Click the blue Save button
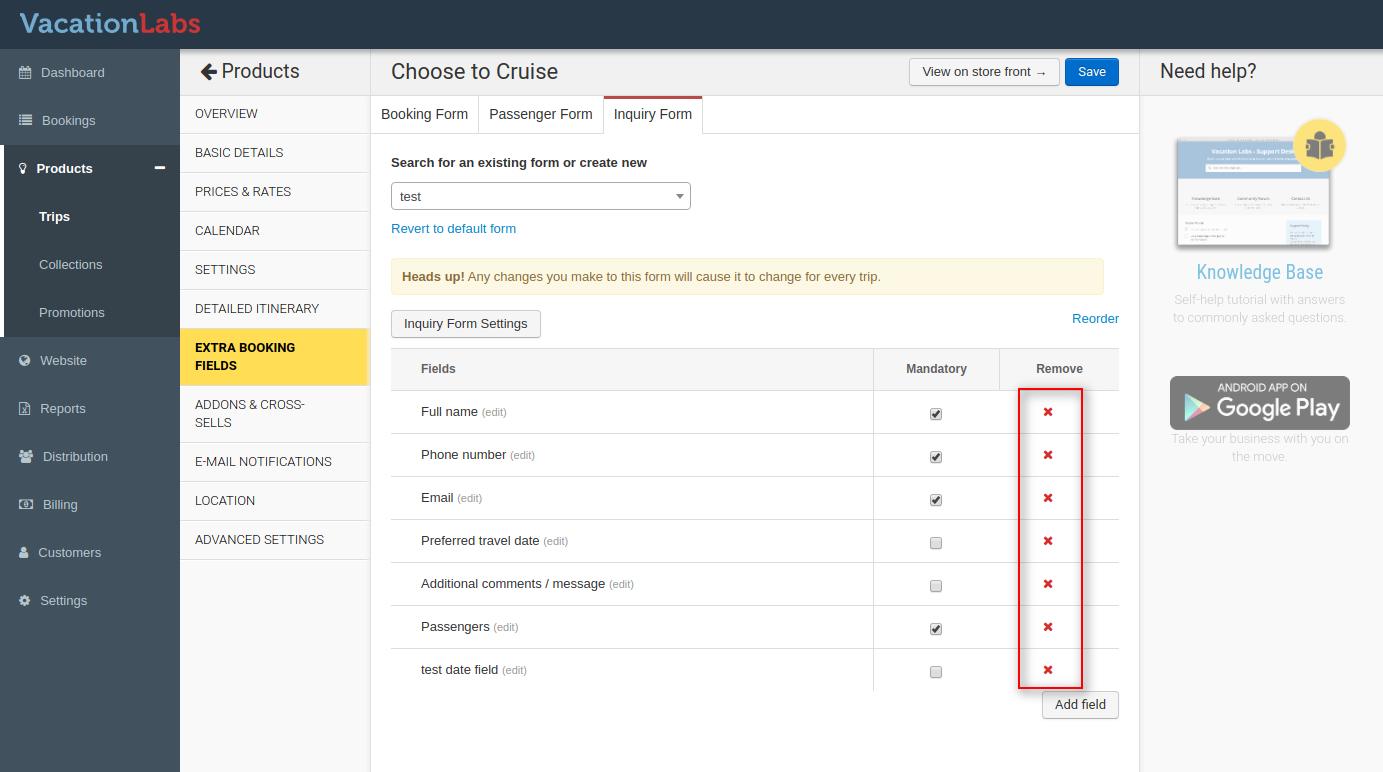Viewport: 1383px width, 772px height. click(x=1091, y=72)
